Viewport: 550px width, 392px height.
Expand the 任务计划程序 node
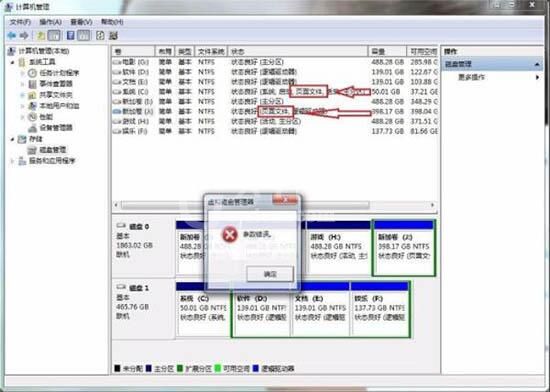click(x=23, y=73)
